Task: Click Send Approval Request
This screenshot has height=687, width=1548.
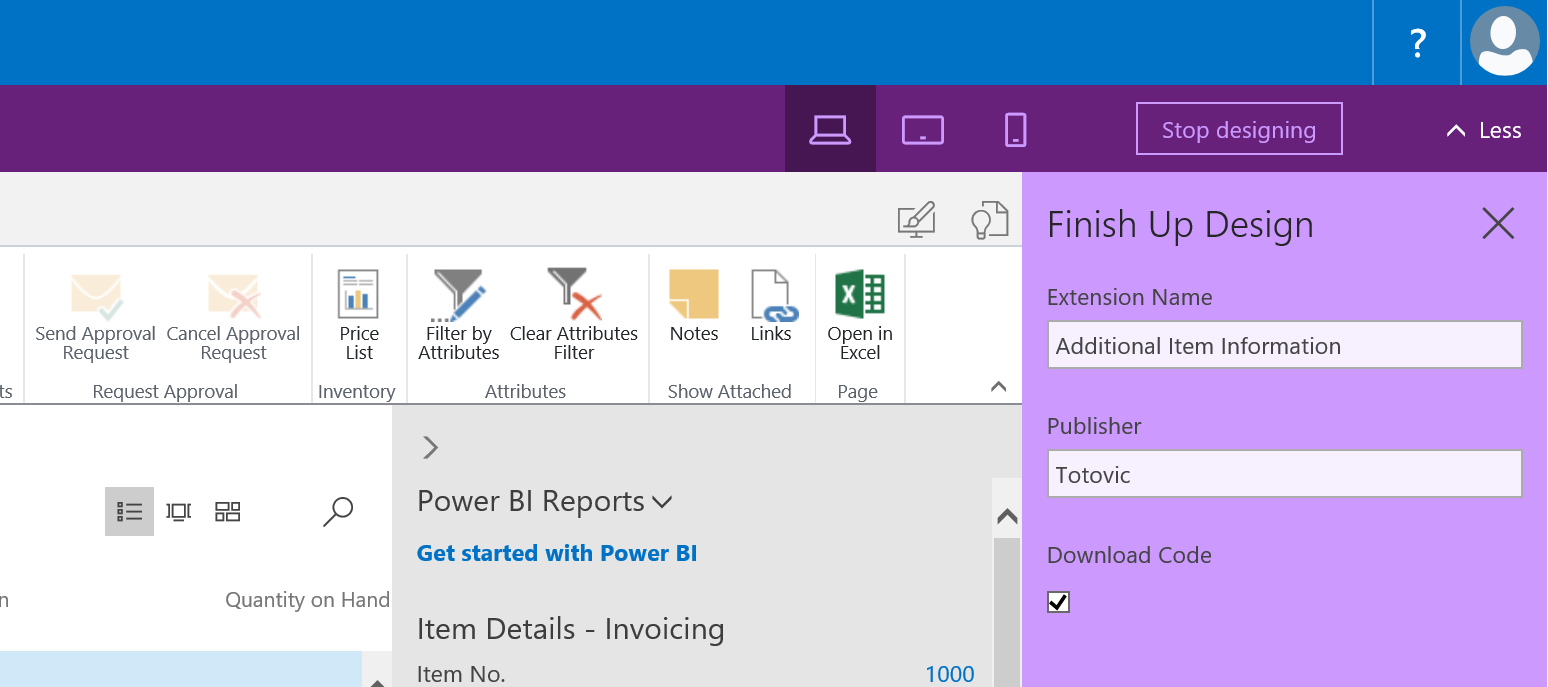Action: (96, 316)
